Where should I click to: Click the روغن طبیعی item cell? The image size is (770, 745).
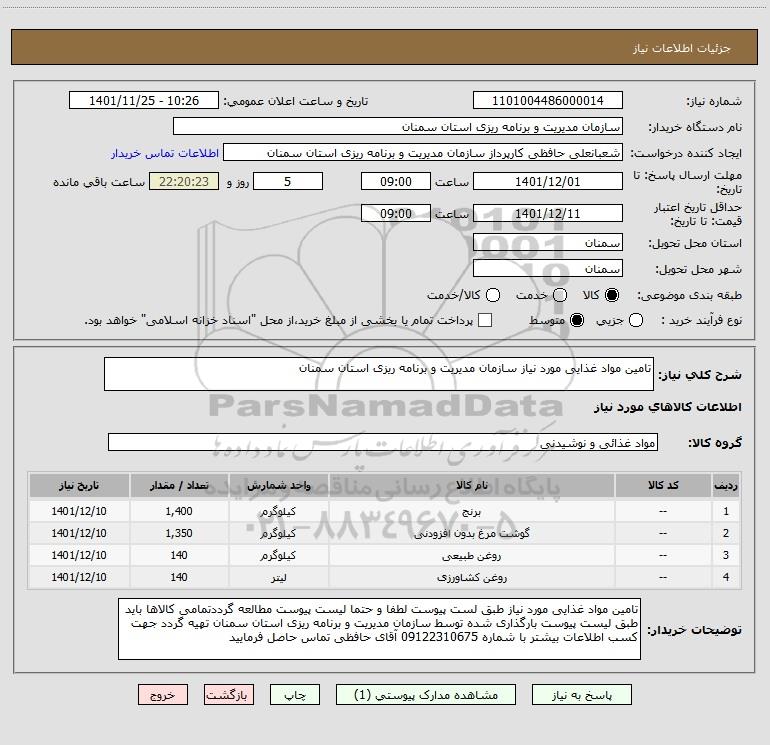(471, 555)
